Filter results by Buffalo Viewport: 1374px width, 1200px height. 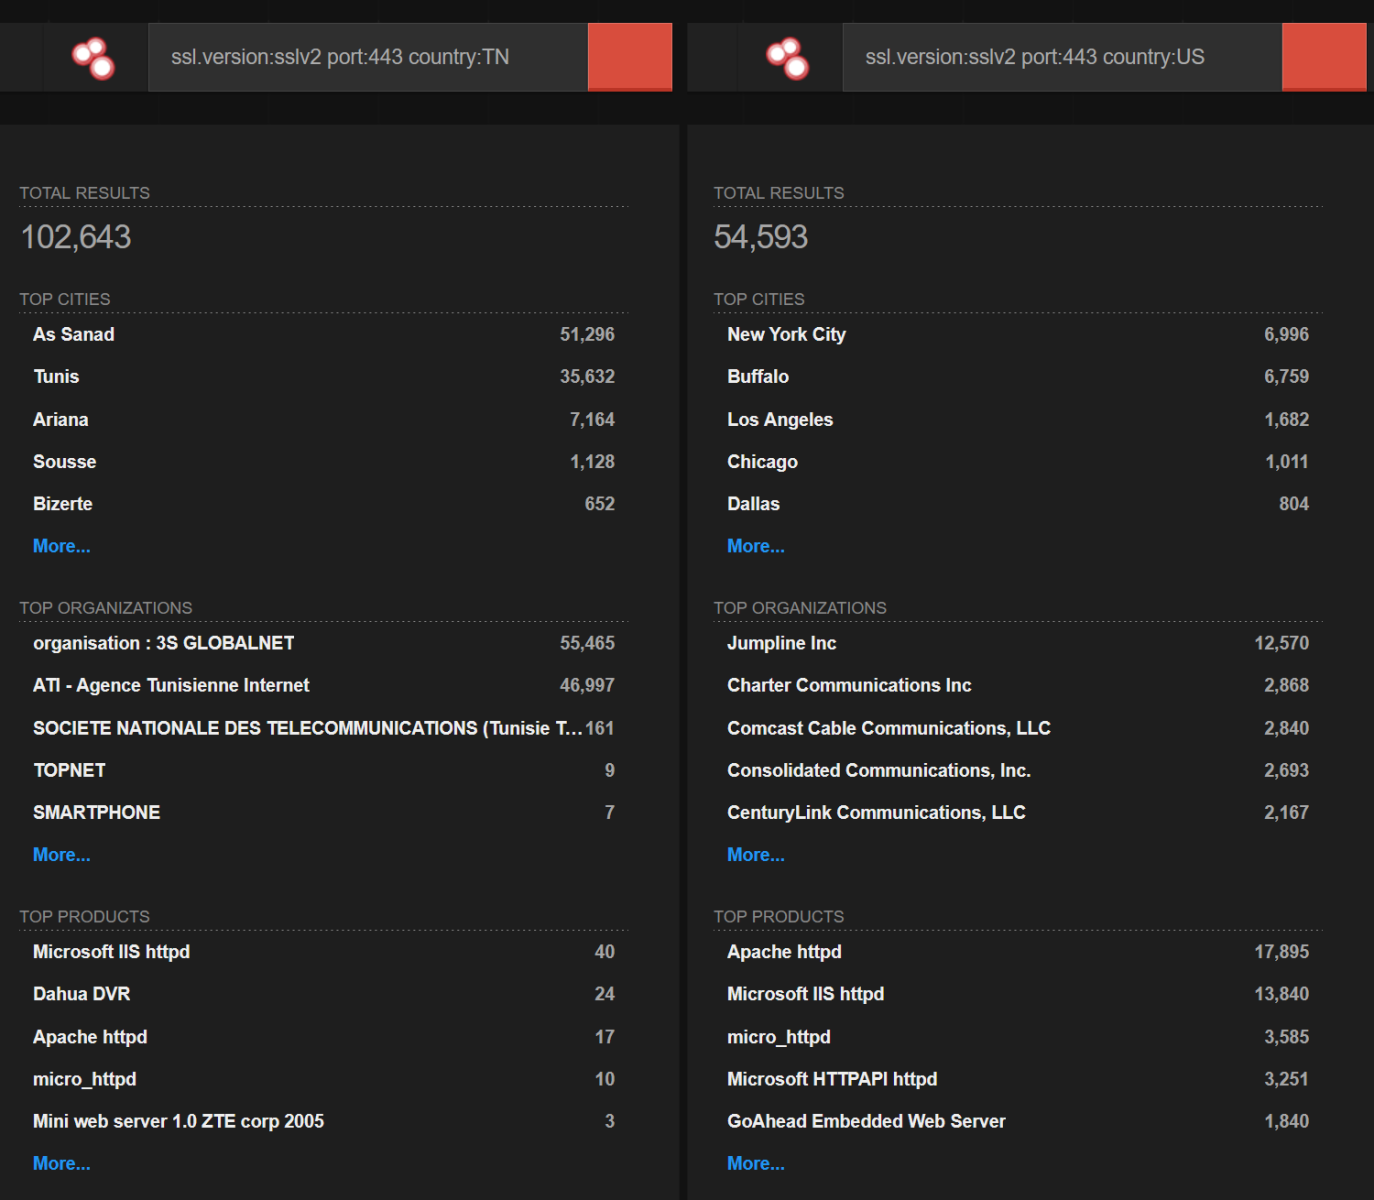click(758, 376)
